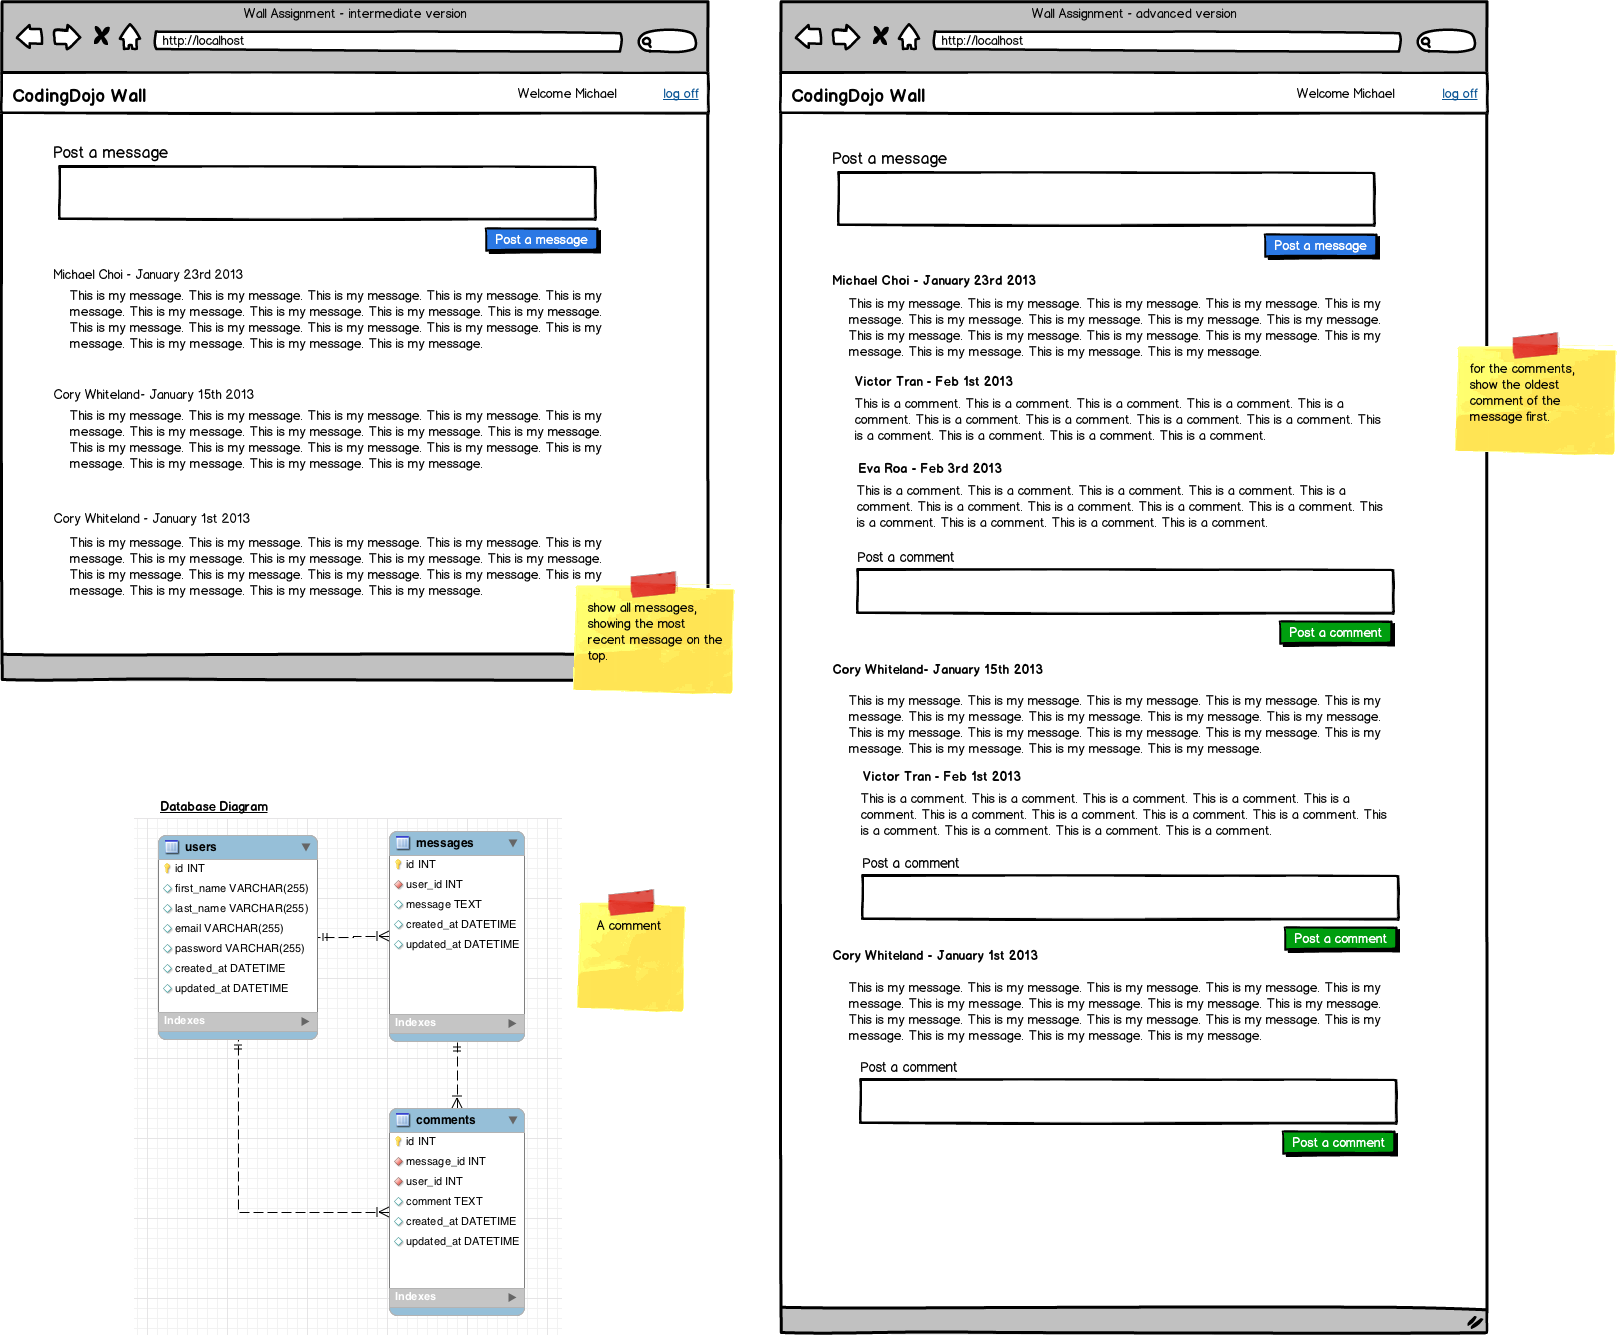Viewport: 1617px width, 1335px height.
Task: Click search box in advanced version browser
Action: click(1446, 41)
